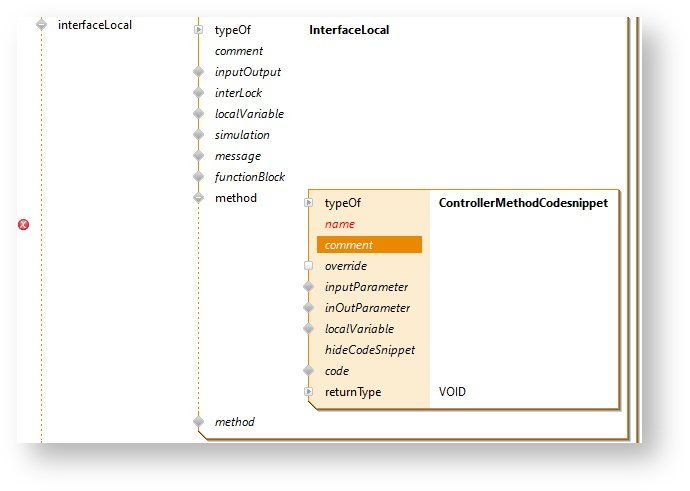
Task: Click the ControllerMethodCodesnippet type value
Action: tap(522, 203)
